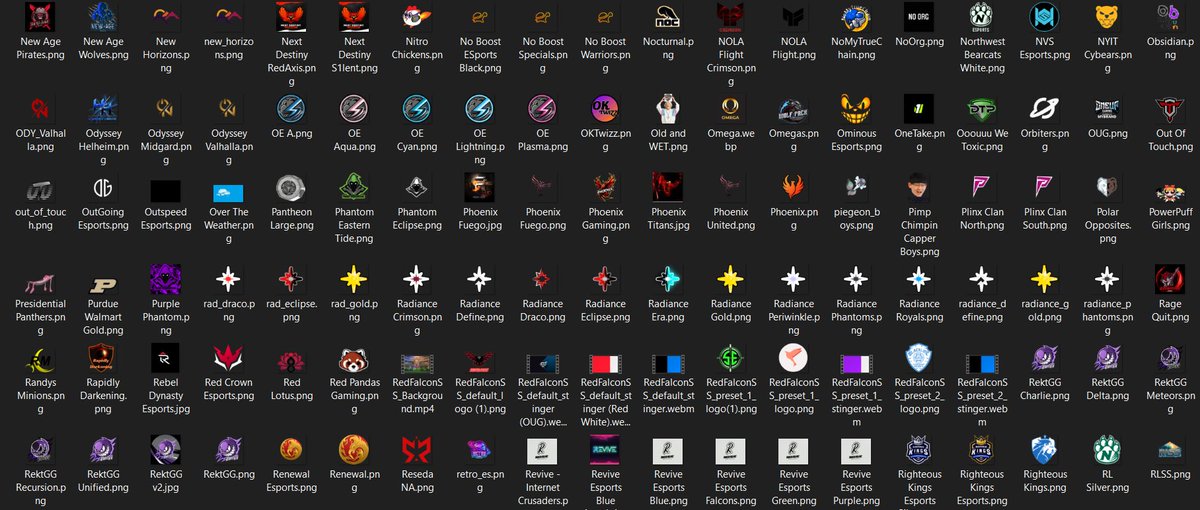Click the OE Plasma.png icon
This screenshot has height=510, width=1200.
(x=542, y=108)
